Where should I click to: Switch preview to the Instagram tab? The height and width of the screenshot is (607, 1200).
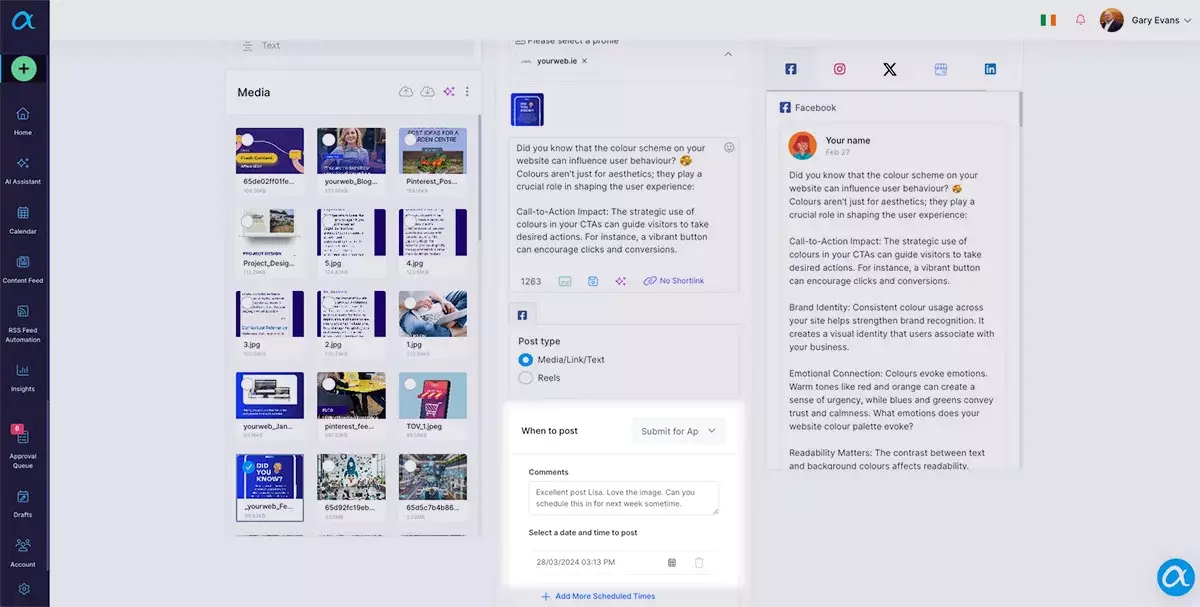(840, 69)
